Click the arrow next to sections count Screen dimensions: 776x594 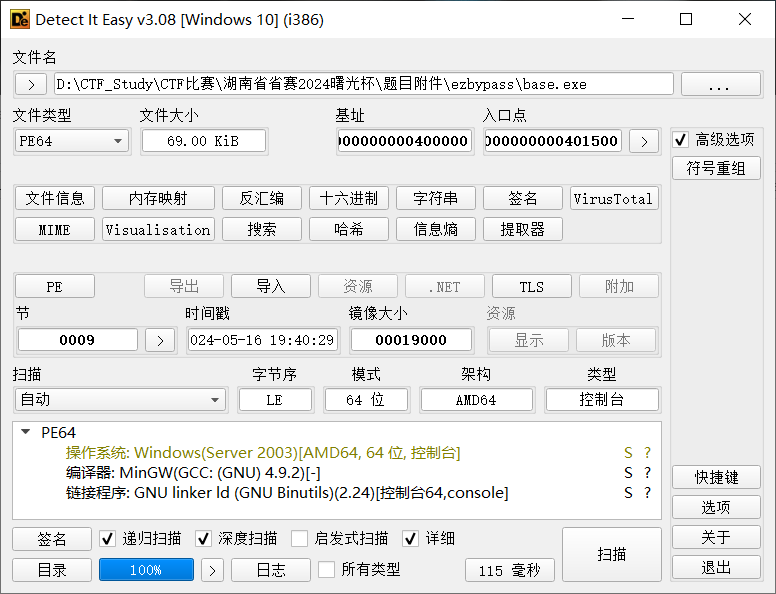click(x=160, y=341)
